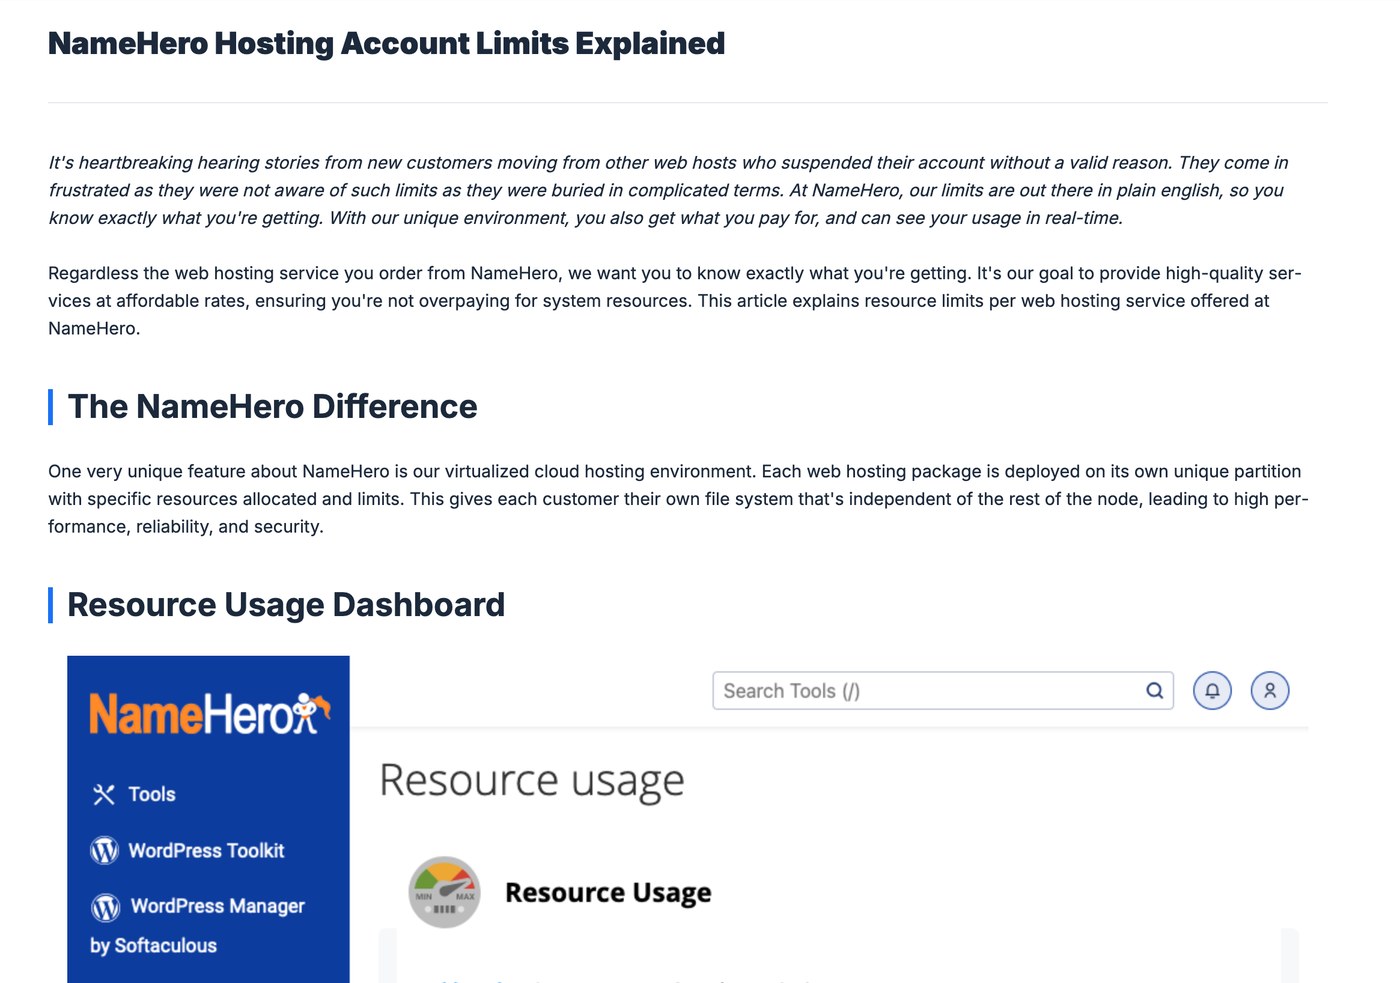Click the Resource Usage gauge icon
Viewport: 1400px width, 983px height.
(x=444, y=892)
